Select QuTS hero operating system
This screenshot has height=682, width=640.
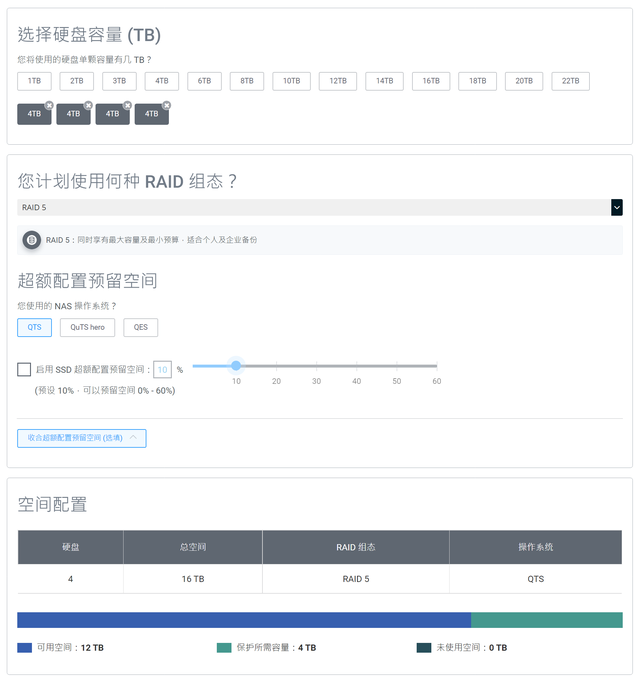(87, 327)
